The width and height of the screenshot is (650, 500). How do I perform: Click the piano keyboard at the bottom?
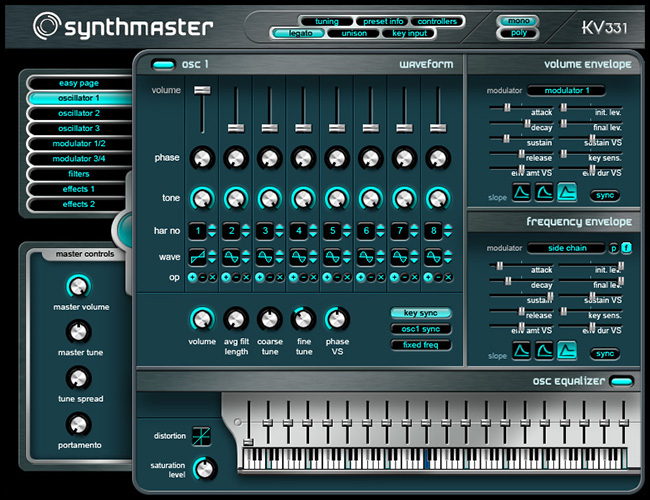435,458
